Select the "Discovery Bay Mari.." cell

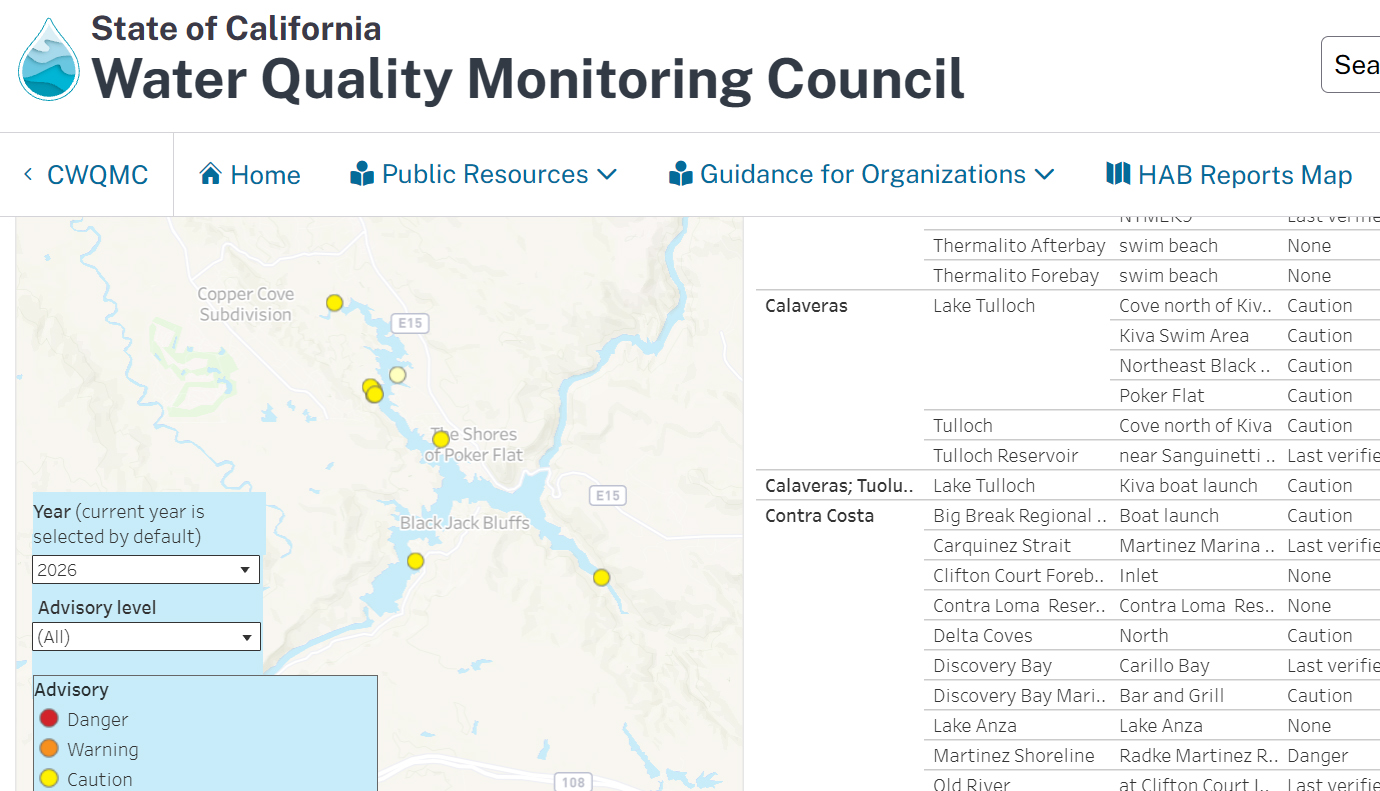[x=1019, y=696]
